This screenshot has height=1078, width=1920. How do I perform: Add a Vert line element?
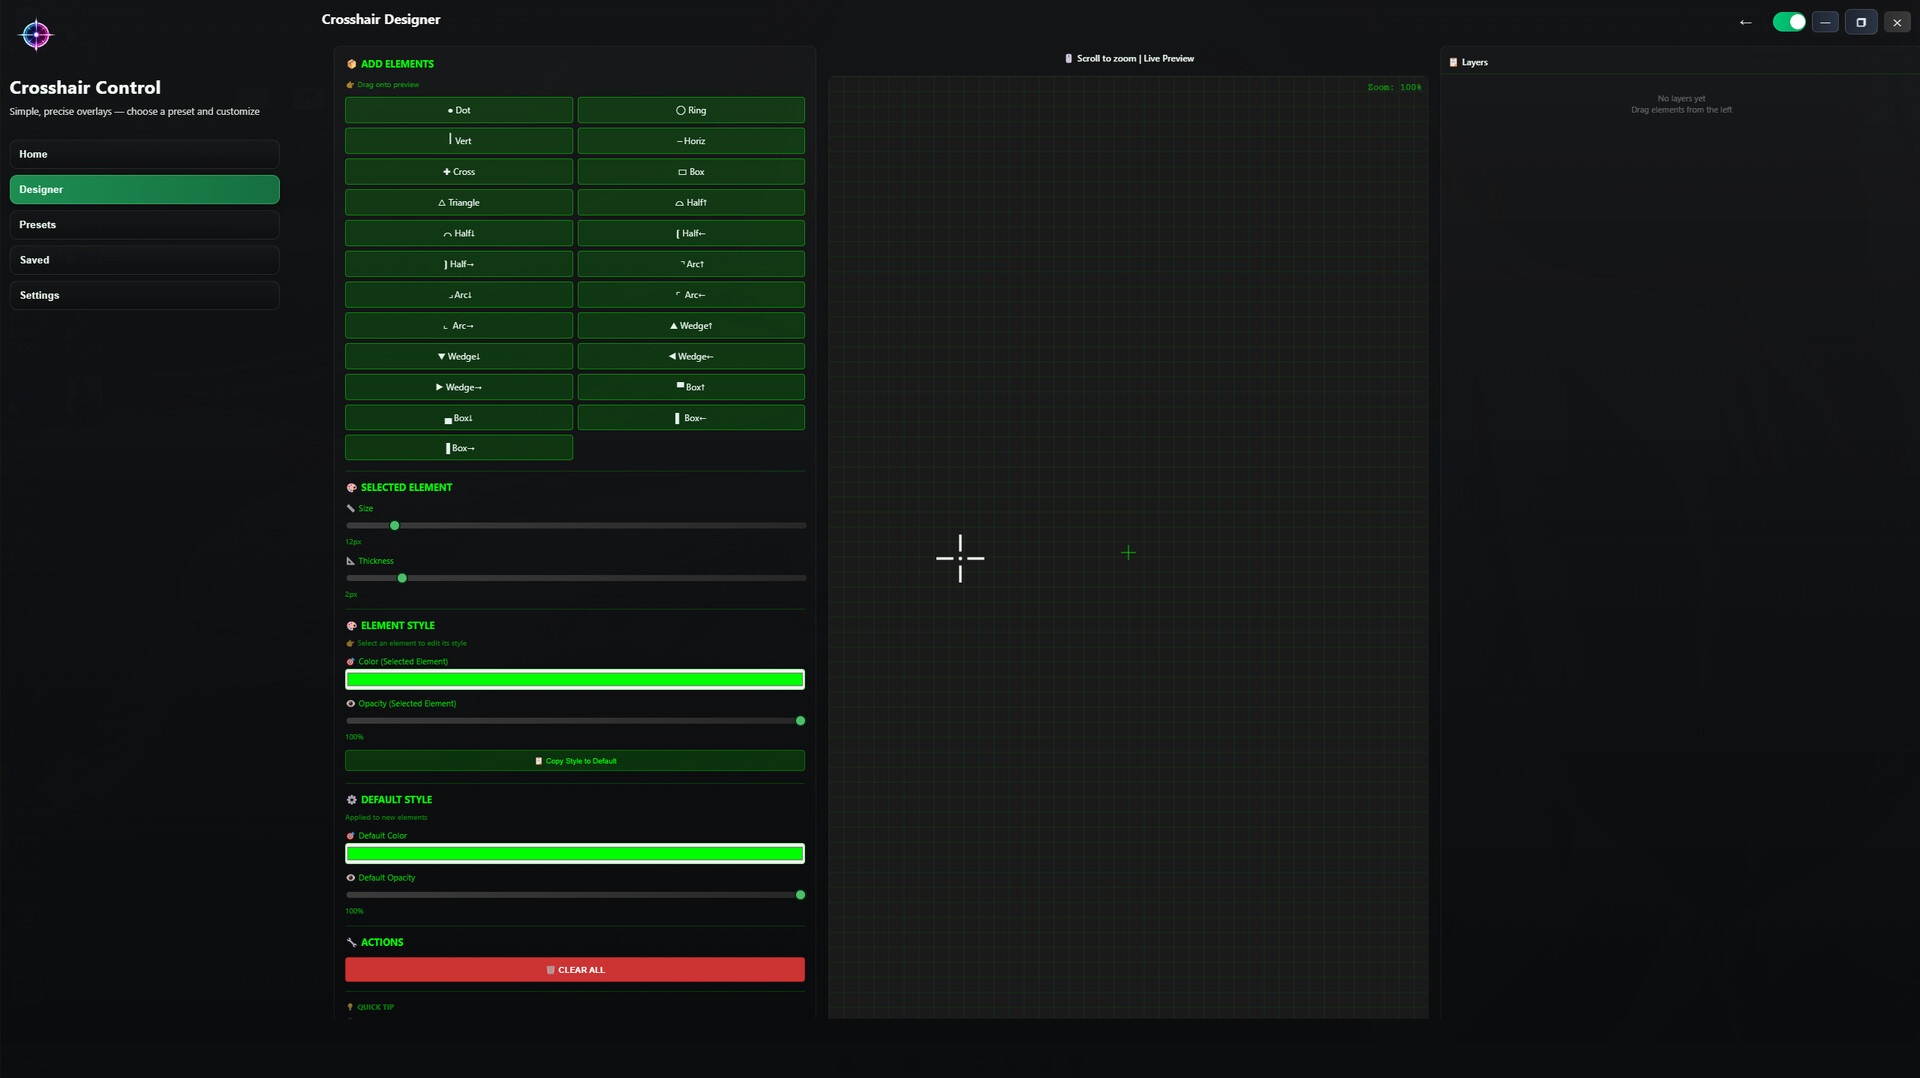[458, 141]
